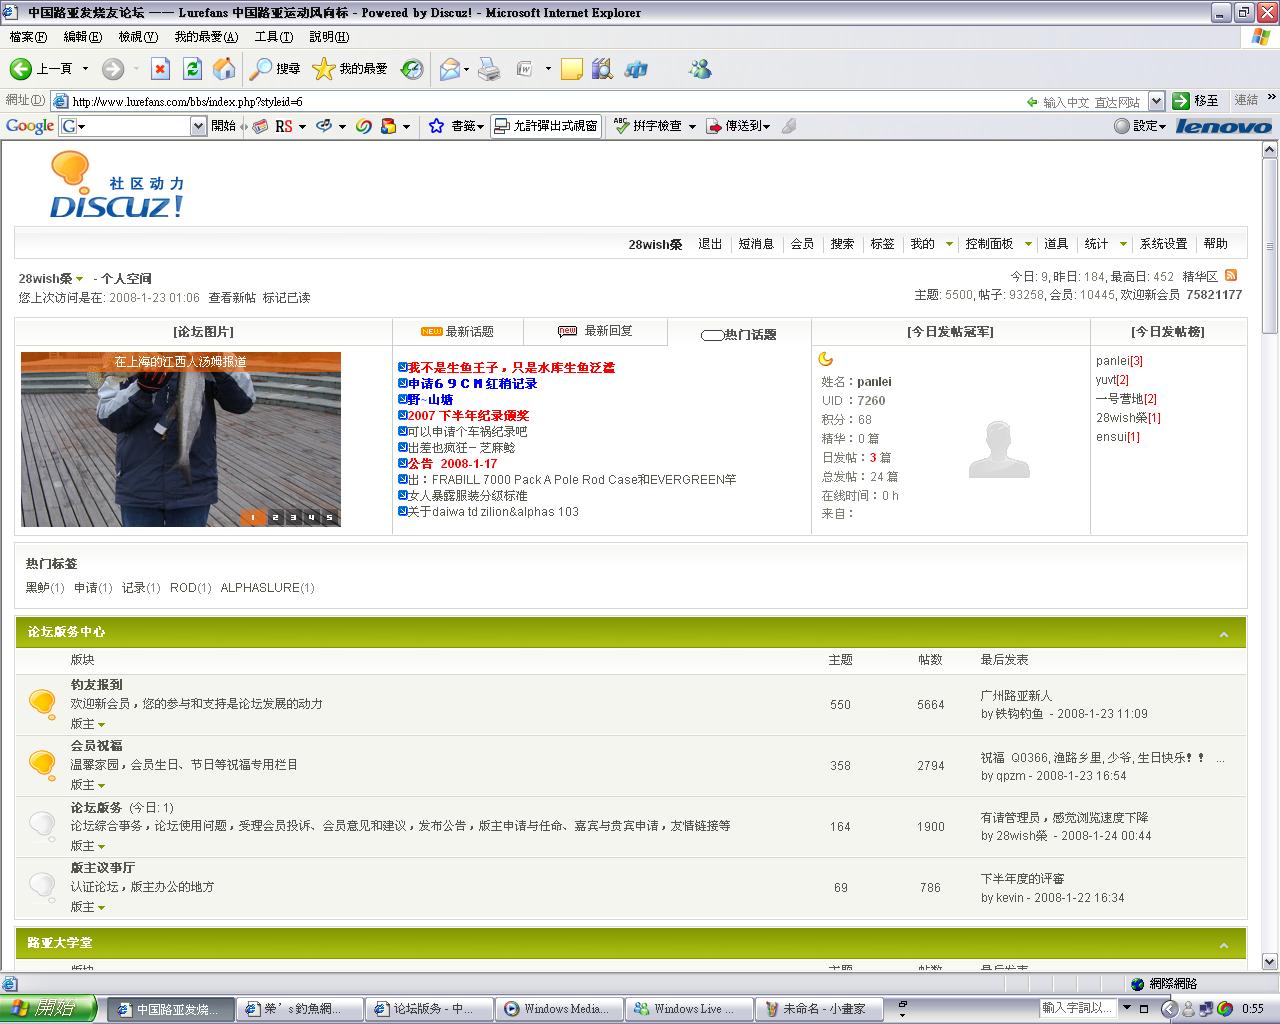Go to the Home page icon
1280x1024 pixels.
click(225, 69)
